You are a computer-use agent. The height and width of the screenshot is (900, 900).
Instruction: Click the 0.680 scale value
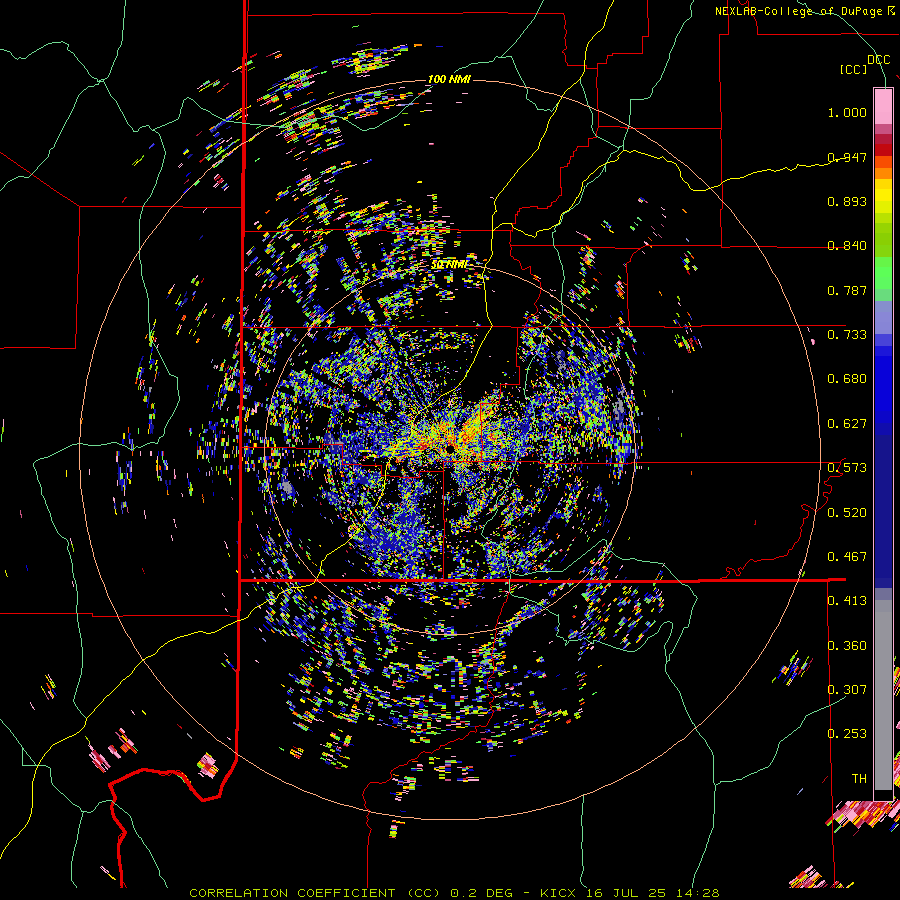coord(847,379)
